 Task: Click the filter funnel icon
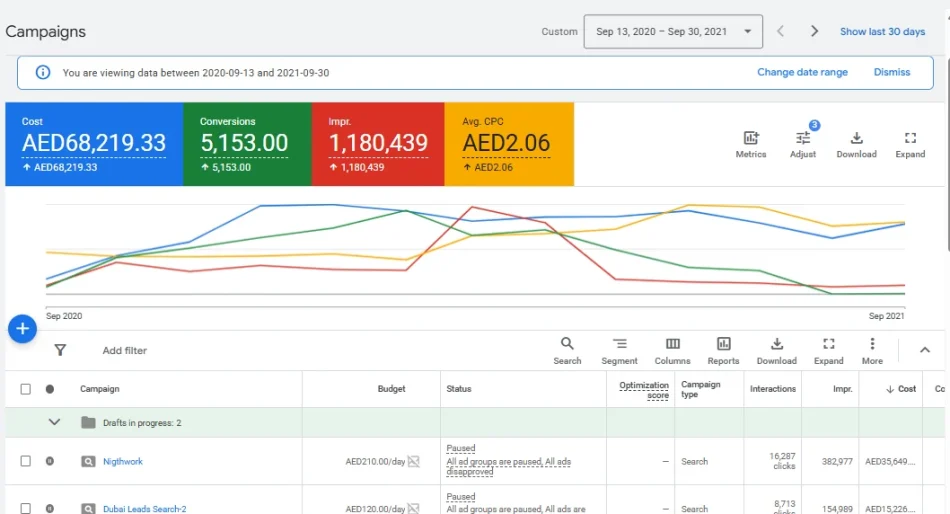click(x=60, y=350)
